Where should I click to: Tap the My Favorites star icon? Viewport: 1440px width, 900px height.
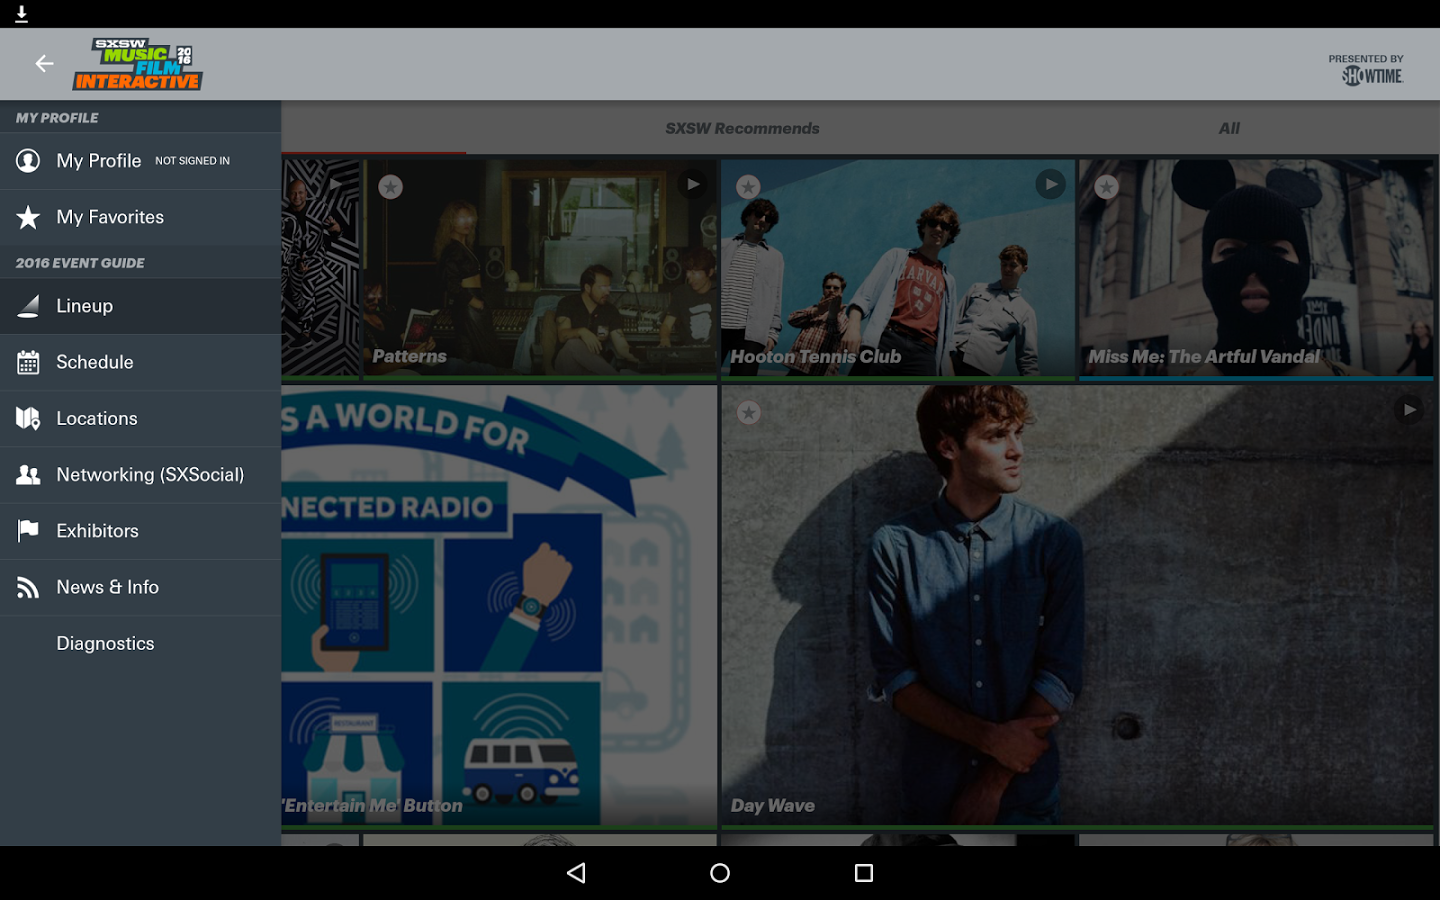coord(28,217)
